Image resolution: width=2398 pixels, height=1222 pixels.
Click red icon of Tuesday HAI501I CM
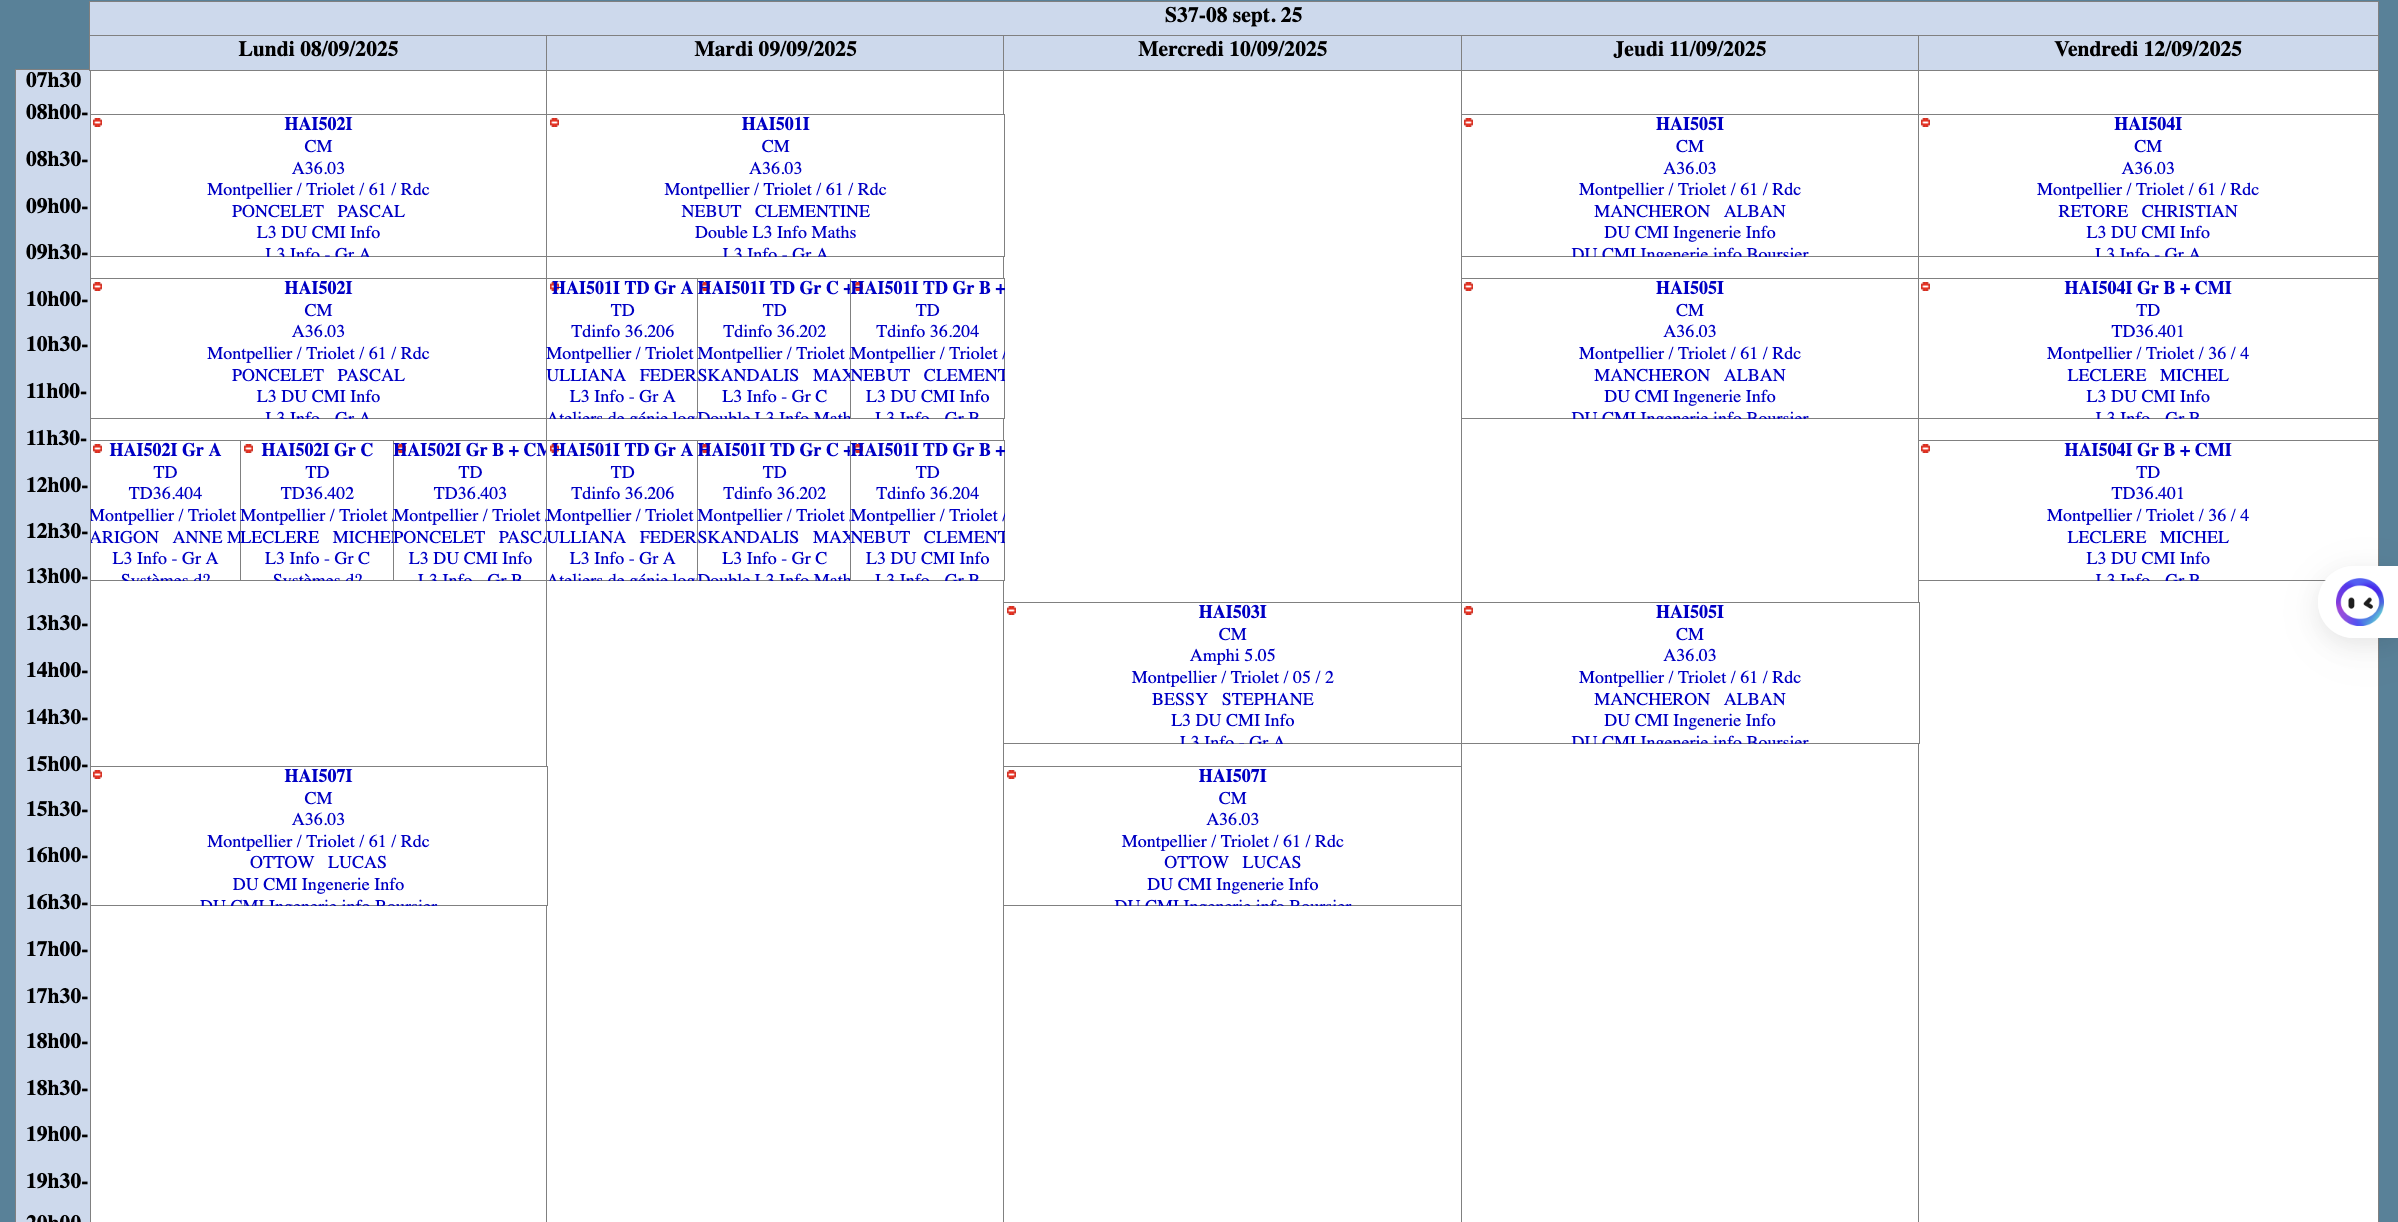555,123
